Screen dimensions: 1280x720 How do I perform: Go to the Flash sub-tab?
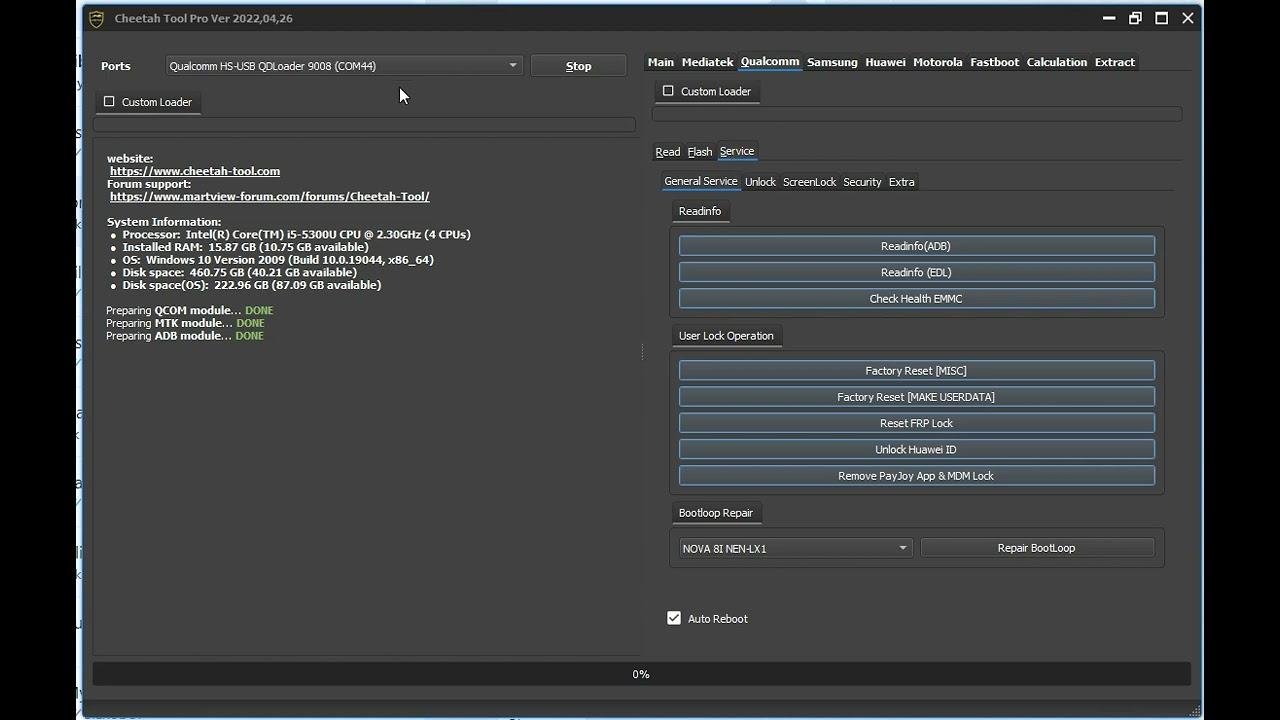coord(699,152)
